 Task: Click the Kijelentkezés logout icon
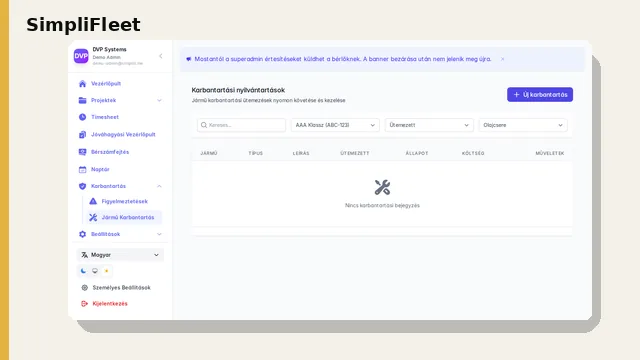pyautogui.click(x=84, y=304)
